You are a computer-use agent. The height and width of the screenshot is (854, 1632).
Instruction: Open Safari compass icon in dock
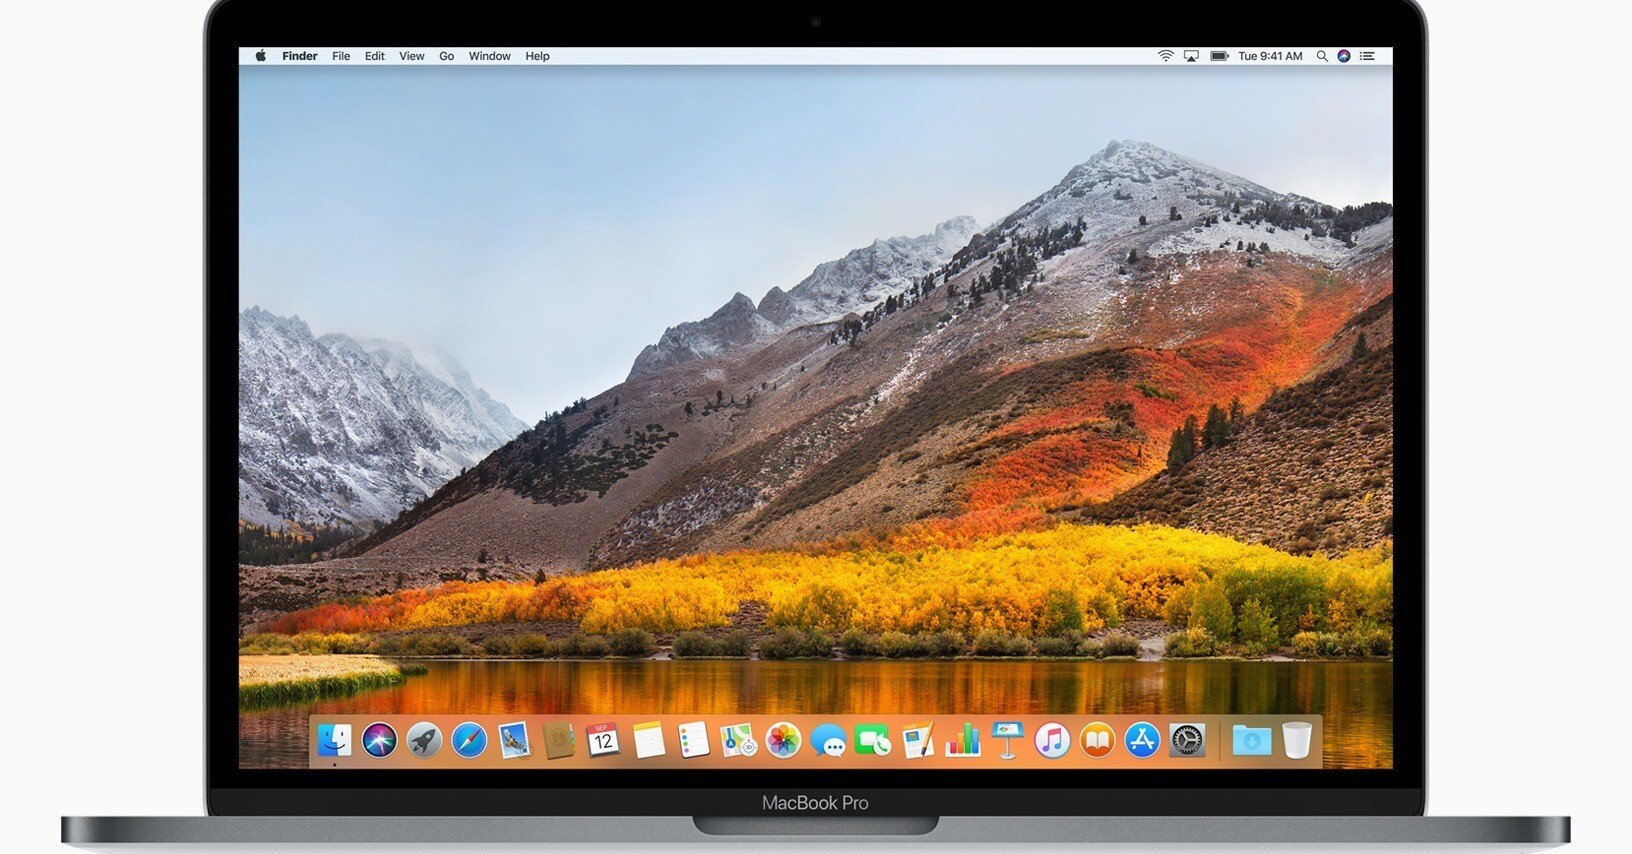coord(469,740)
